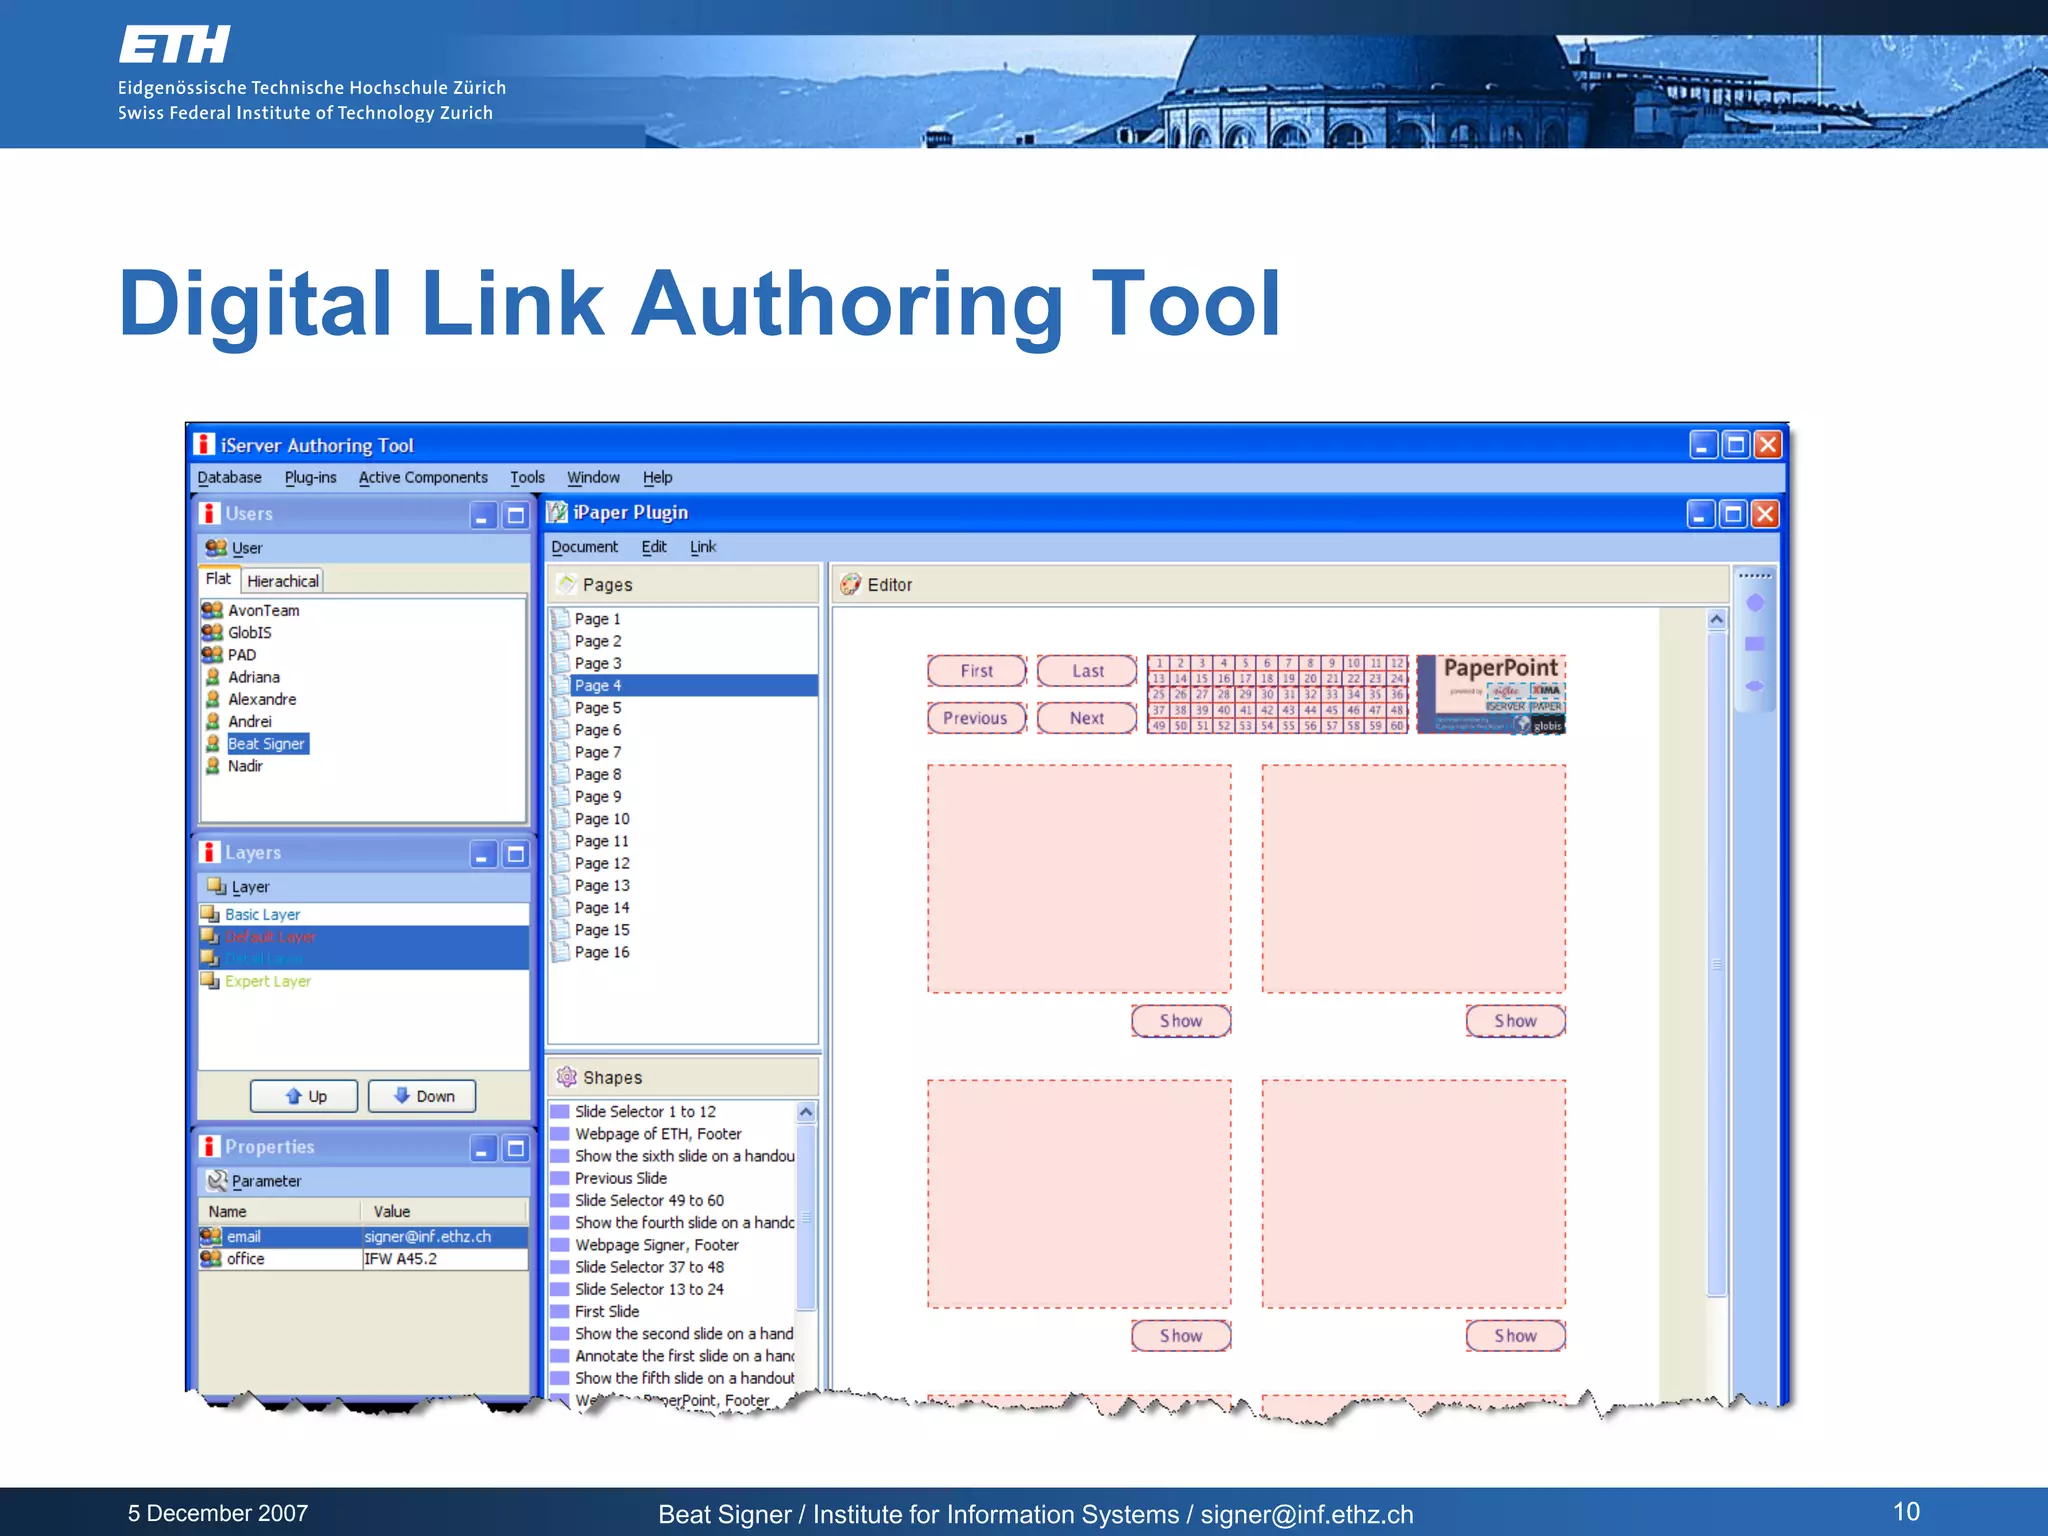Maximize the Properties panel
This screenshot has width=2048, height=1536.
[516, 1149]
